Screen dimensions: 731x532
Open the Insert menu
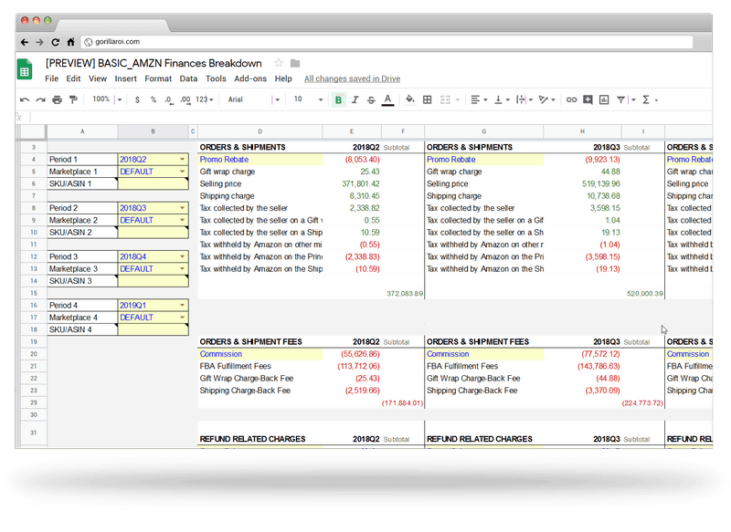(126, 79)
